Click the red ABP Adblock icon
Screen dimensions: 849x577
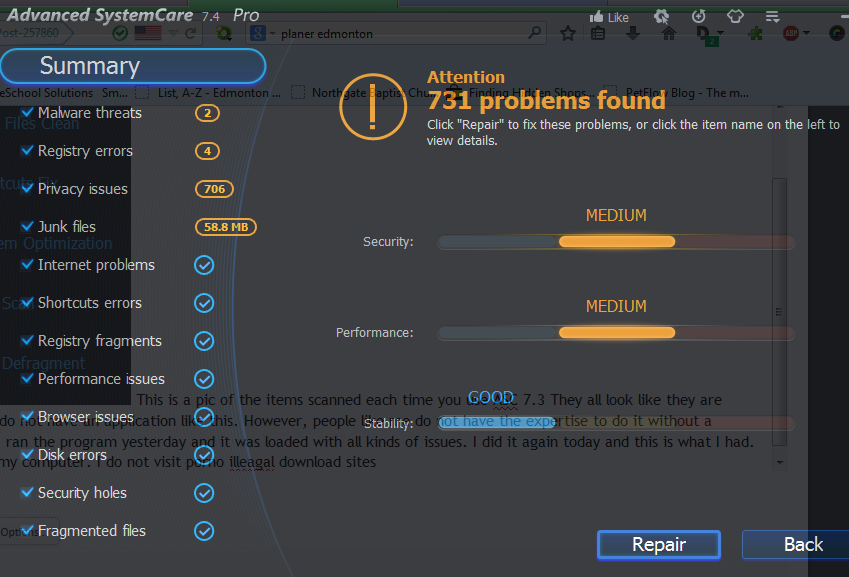(791, 34)
